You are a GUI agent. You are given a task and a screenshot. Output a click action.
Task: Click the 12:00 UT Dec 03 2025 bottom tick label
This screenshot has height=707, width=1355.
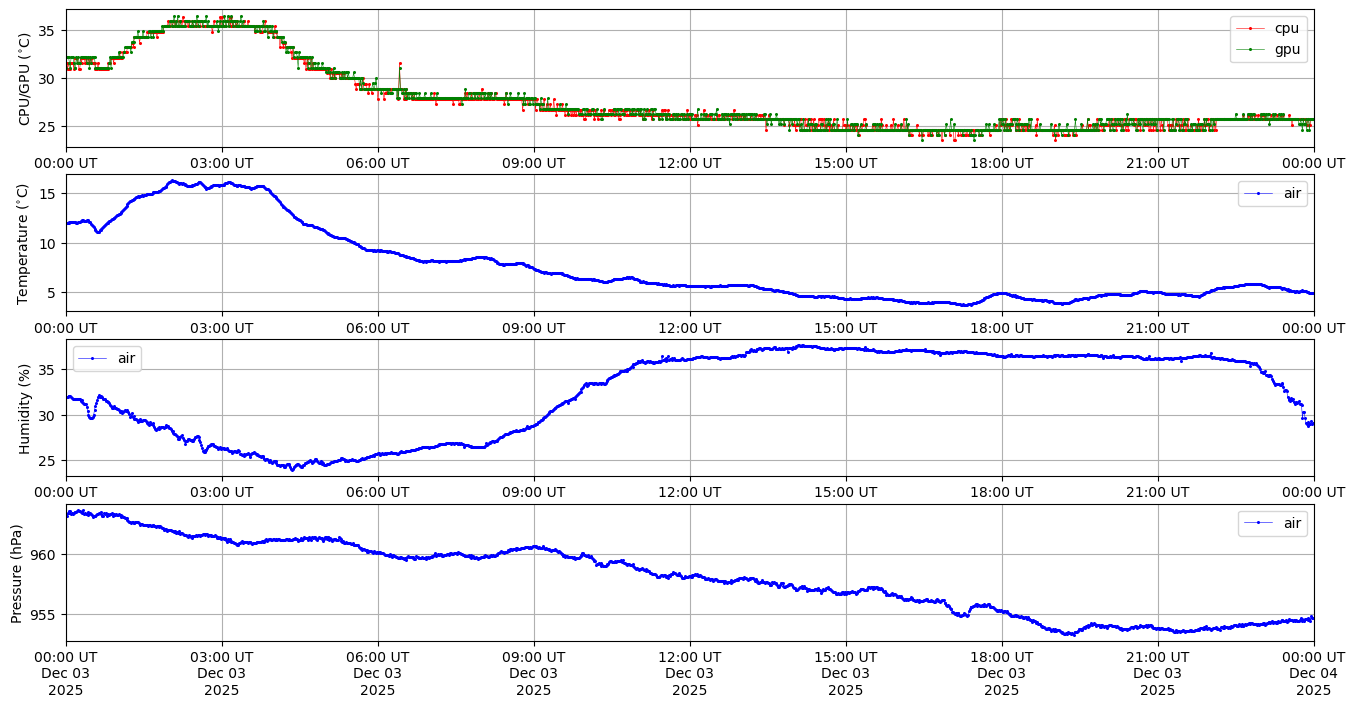coord(689,674)
